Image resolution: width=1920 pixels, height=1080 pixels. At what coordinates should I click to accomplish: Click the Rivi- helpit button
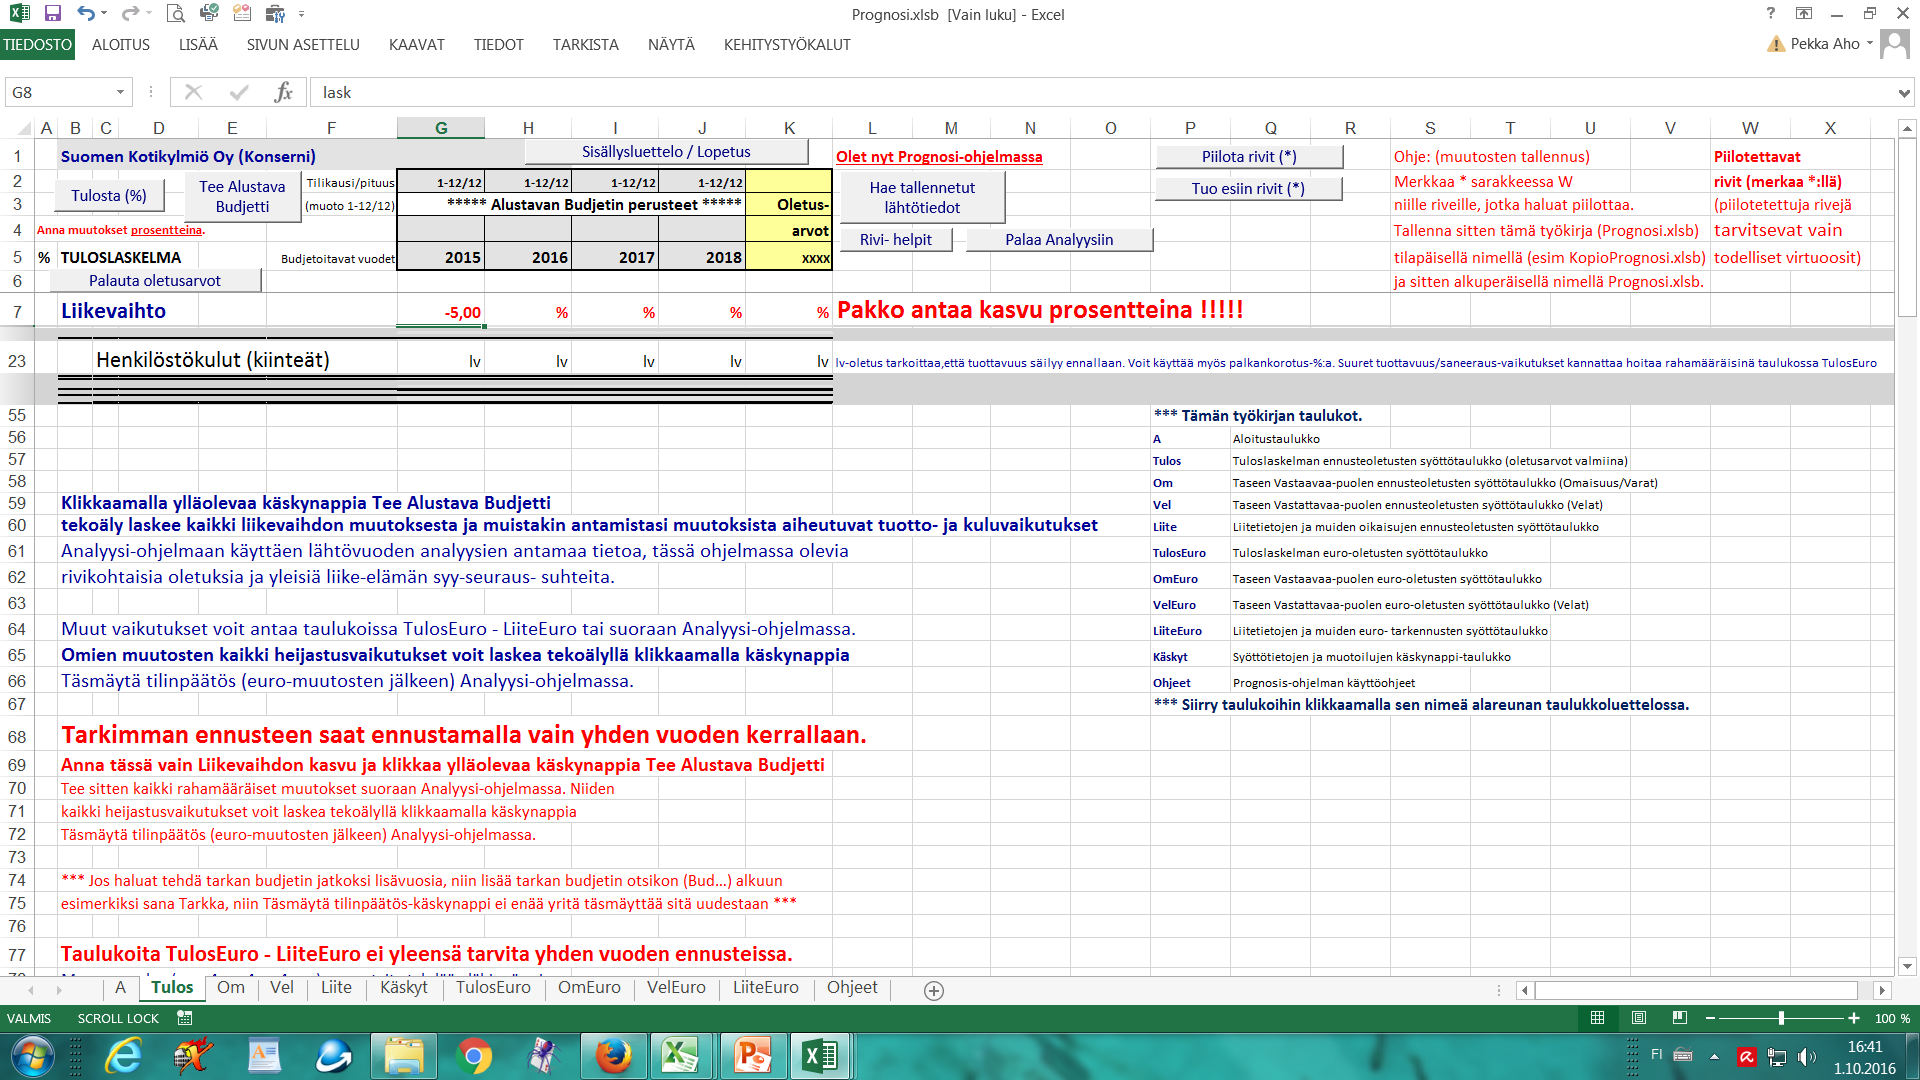[x=896, y=240]
